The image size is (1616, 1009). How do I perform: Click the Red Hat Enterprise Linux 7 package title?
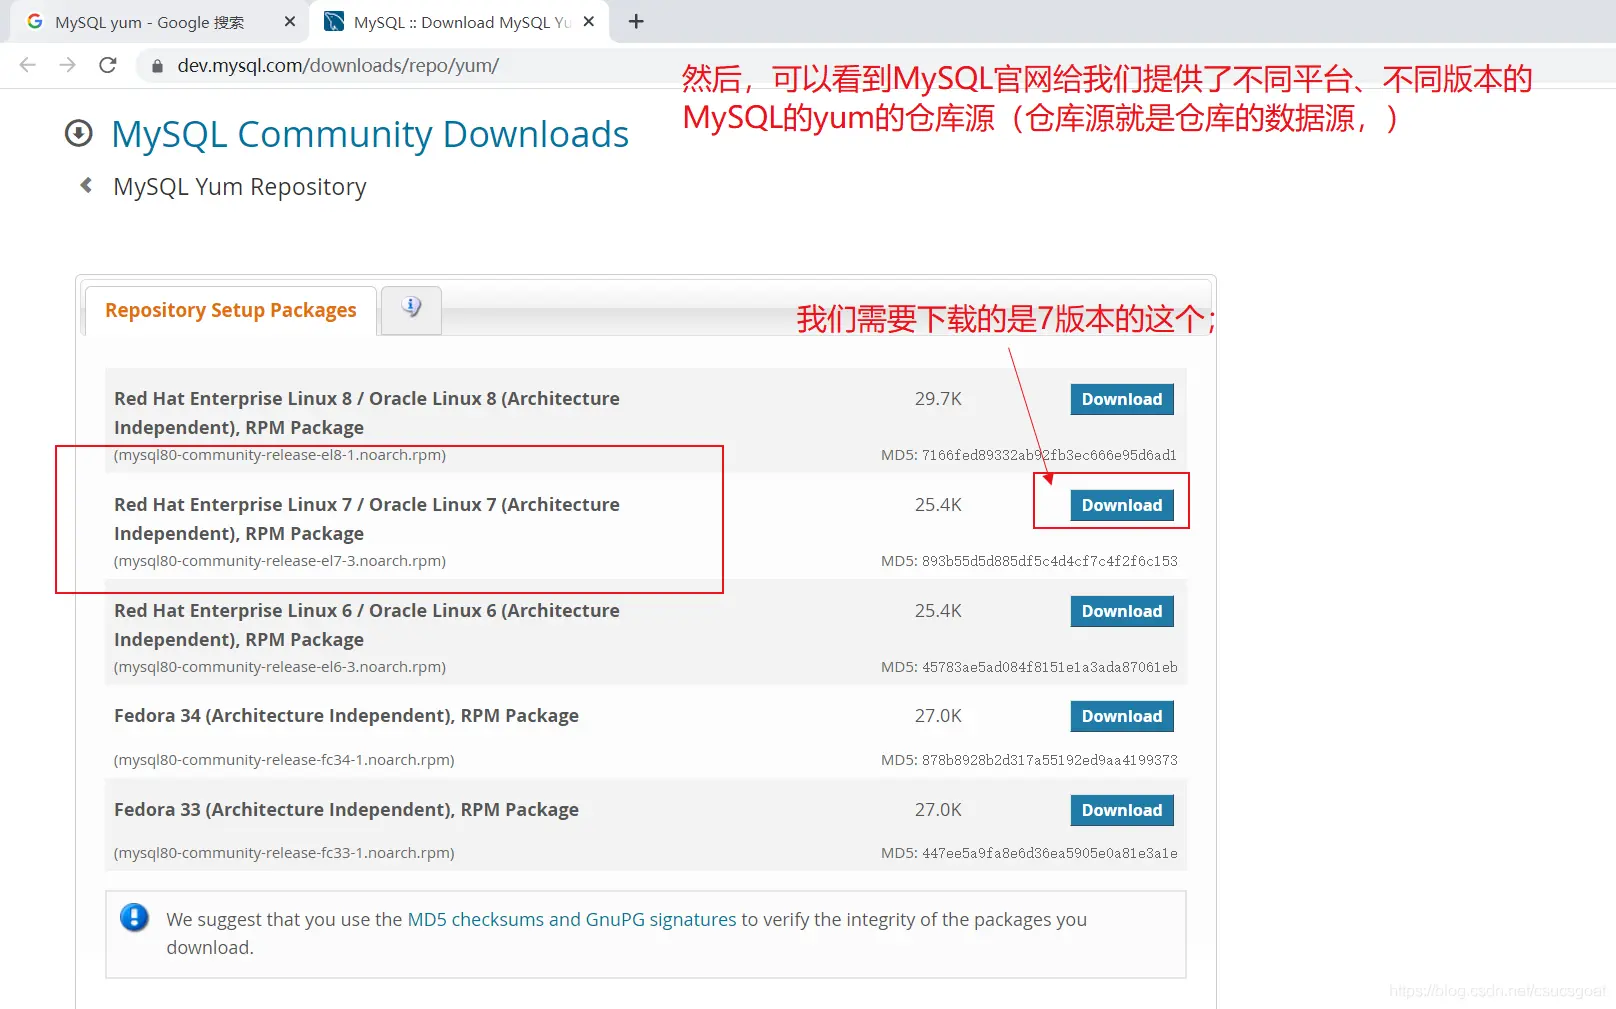(367, 519)
